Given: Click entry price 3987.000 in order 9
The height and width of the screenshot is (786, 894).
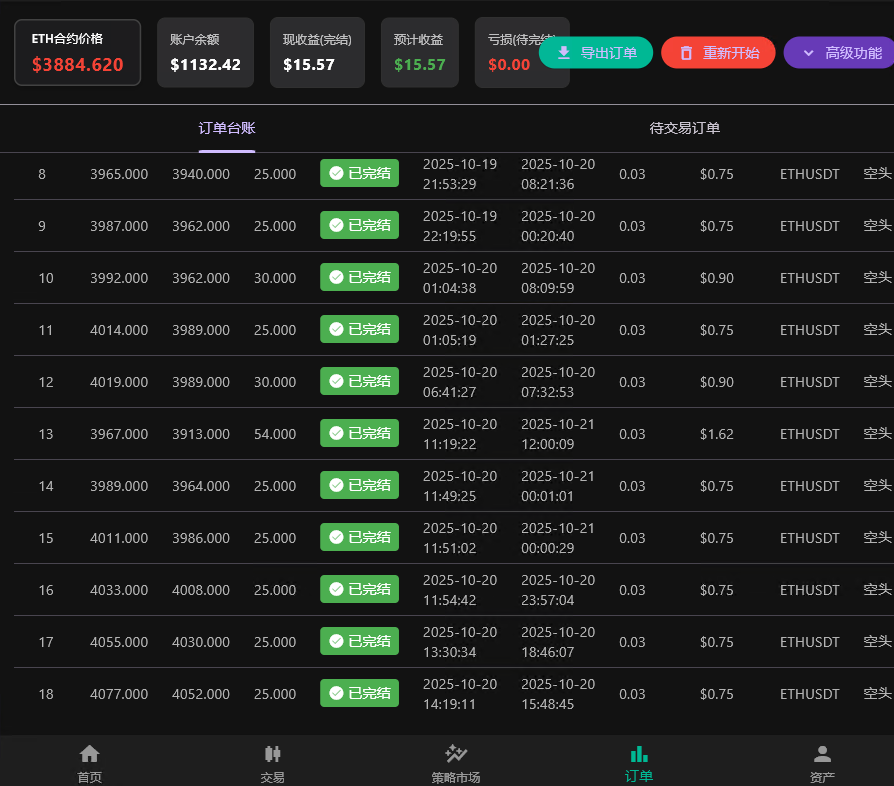Looking at the screenshot, I should pos(119,226).
